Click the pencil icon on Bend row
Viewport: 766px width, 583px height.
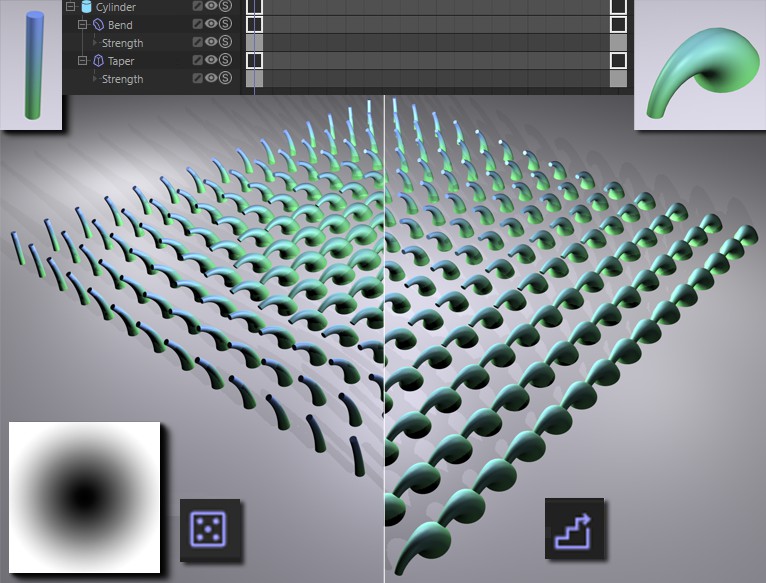[197, 24]
